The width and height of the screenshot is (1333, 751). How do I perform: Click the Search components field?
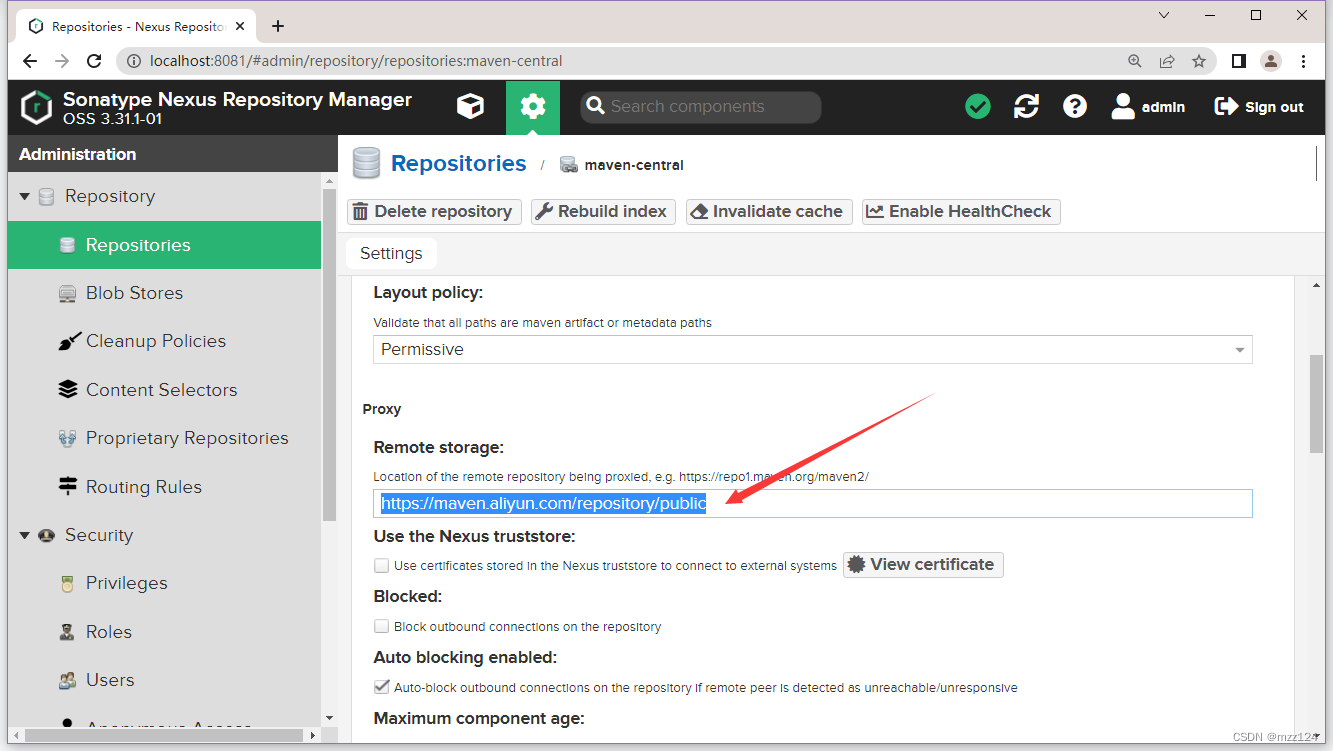700,107
